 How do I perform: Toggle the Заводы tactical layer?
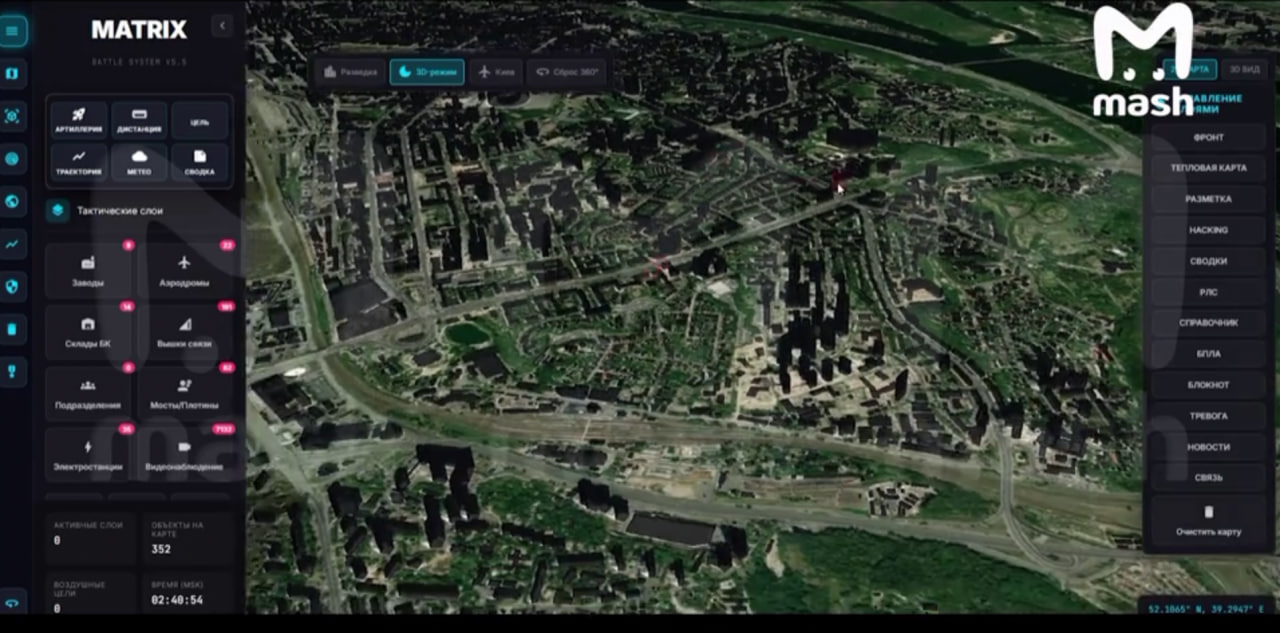[88, 270]
